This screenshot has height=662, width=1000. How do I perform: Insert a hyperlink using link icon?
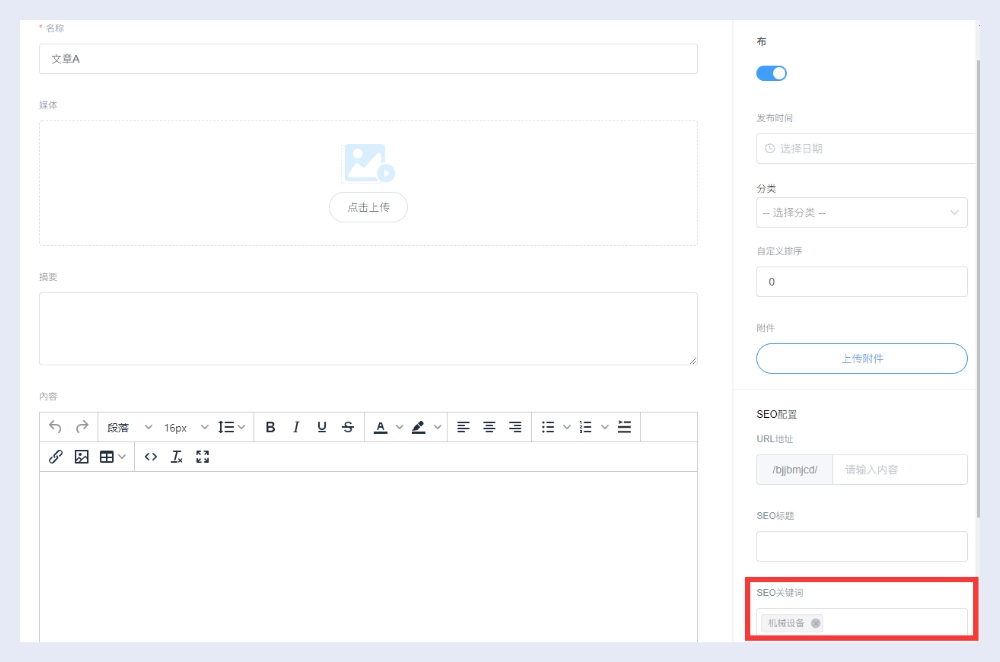pyautogui.click(x=56, y=457)
